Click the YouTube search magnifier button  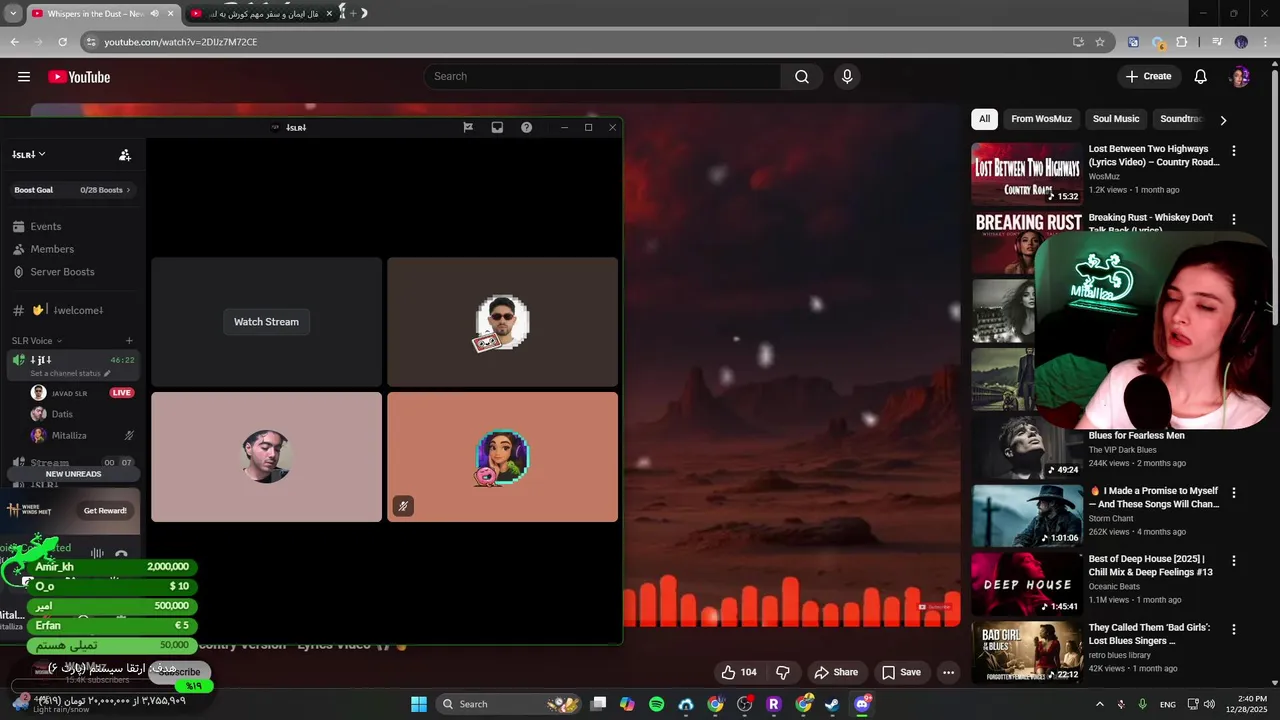(x=802, y=77)
